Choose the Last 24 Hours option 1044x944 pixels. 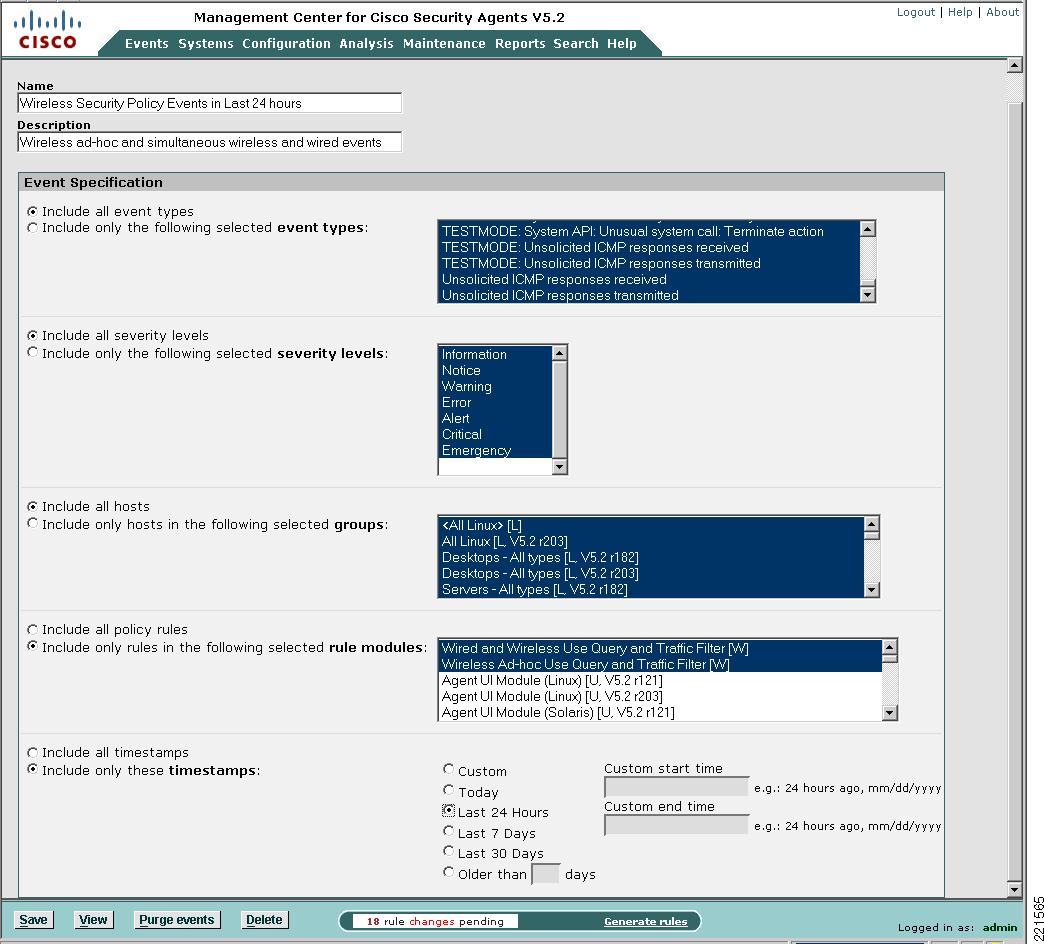point(449,811)
